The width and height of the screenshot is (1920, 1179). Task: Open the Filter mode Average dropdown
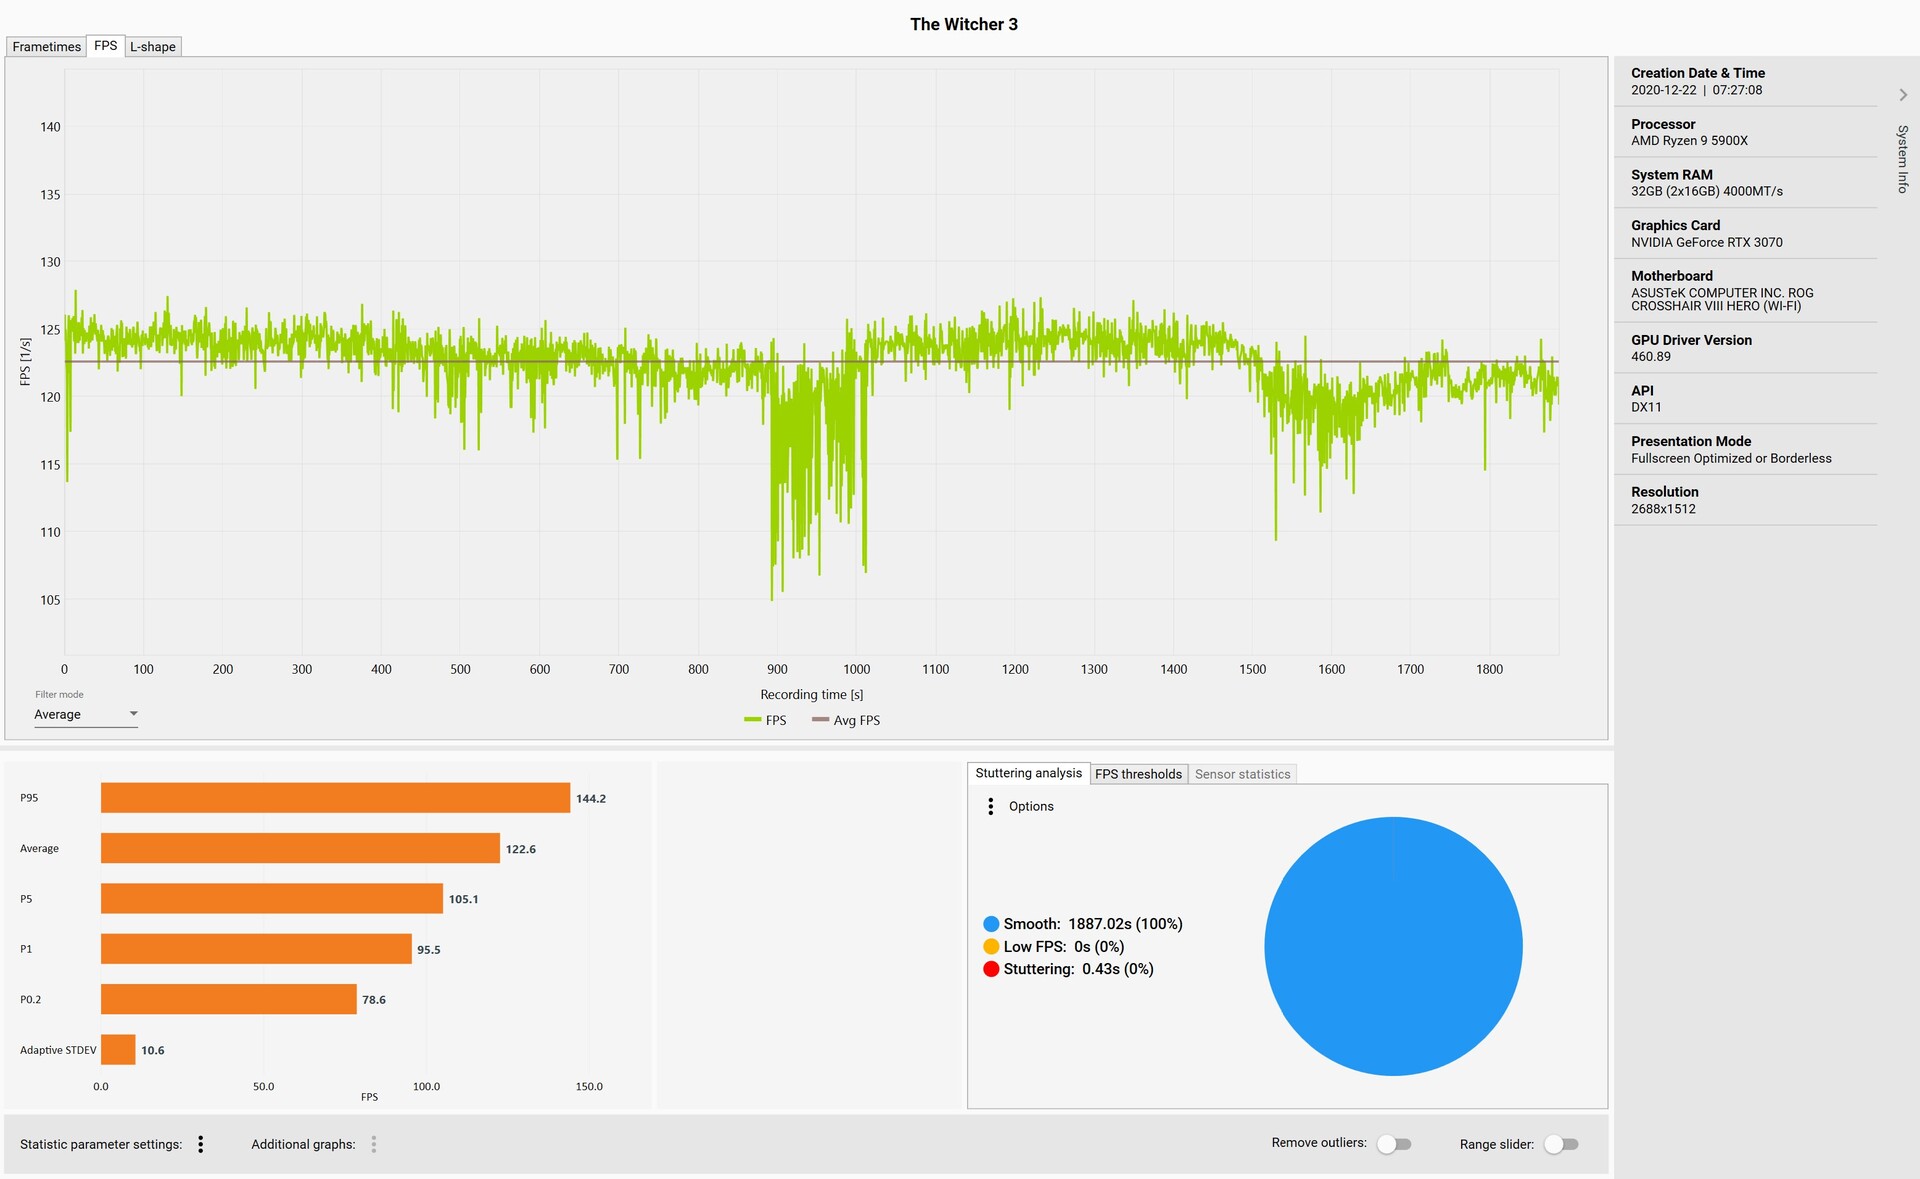point(85,714)
